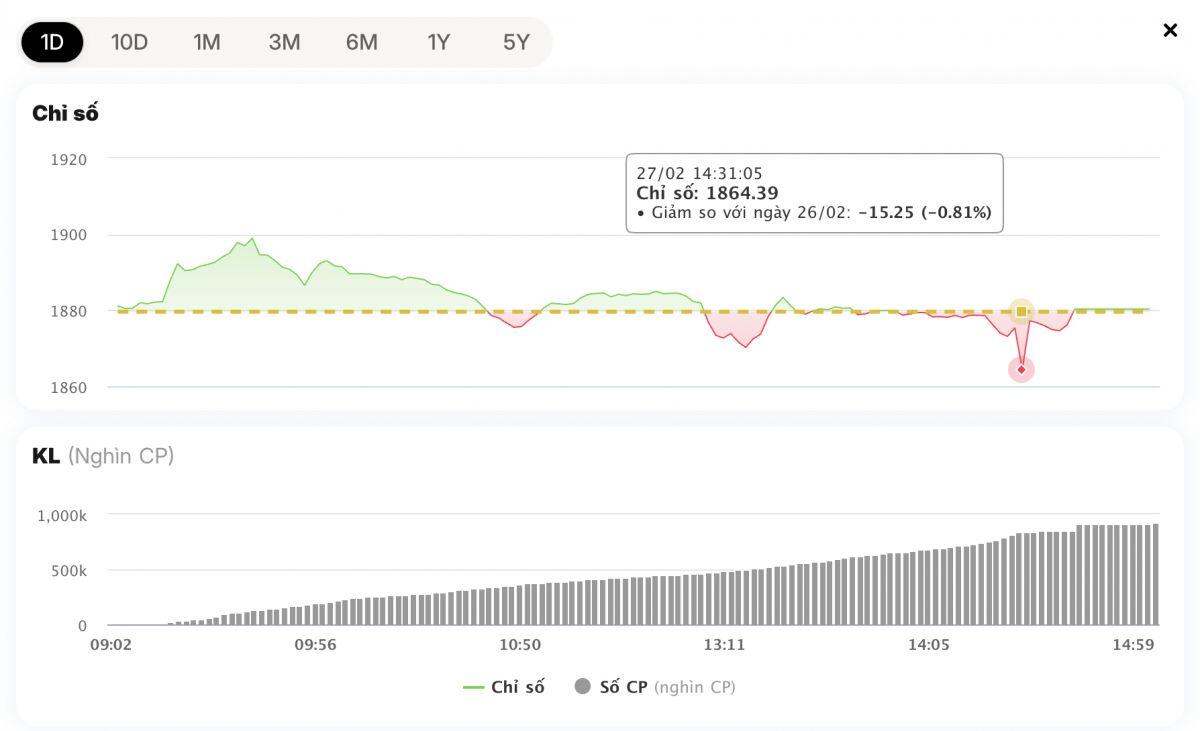Click tooltip timestamp '27/02 14:31:05'
The height and width of the screenshot is (731, 1200).
tap(699, 173)
